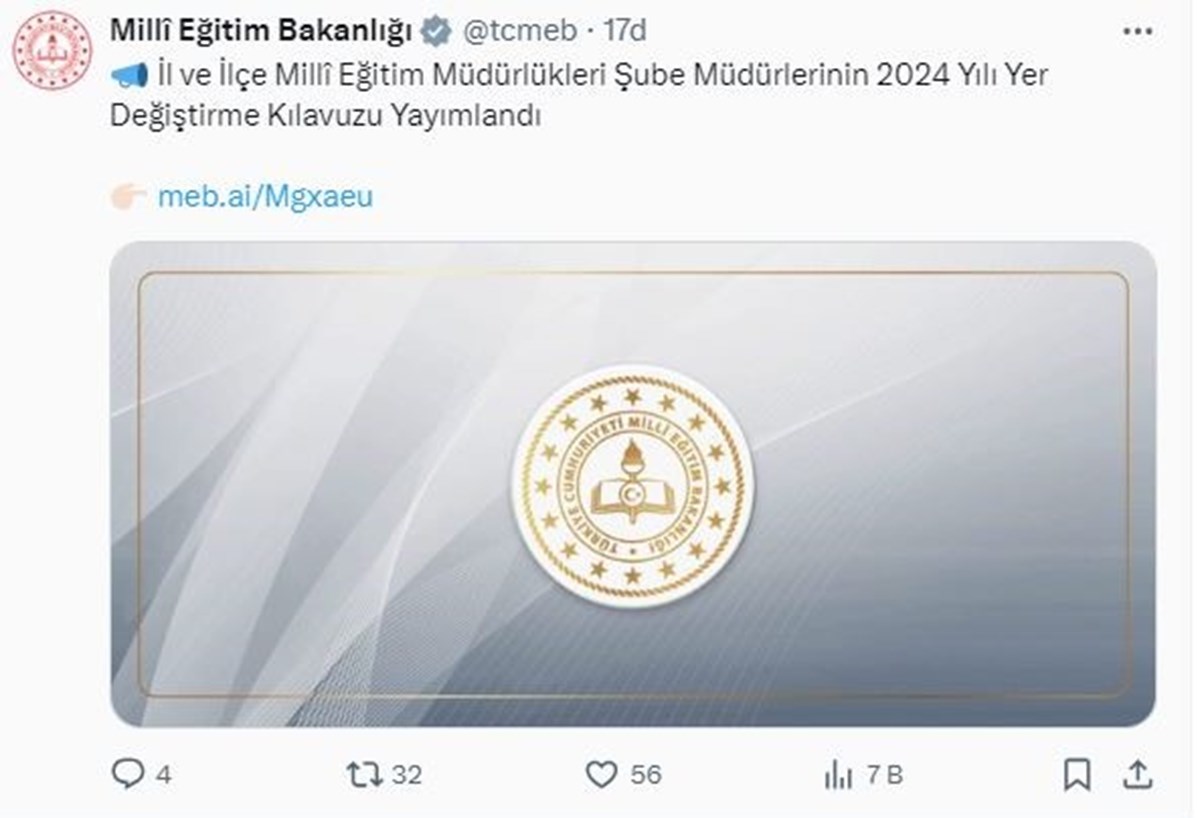This screenshot has height=818, width=1200.
Task: Click the 17d timestamp of the tweet
Action: 625,31
